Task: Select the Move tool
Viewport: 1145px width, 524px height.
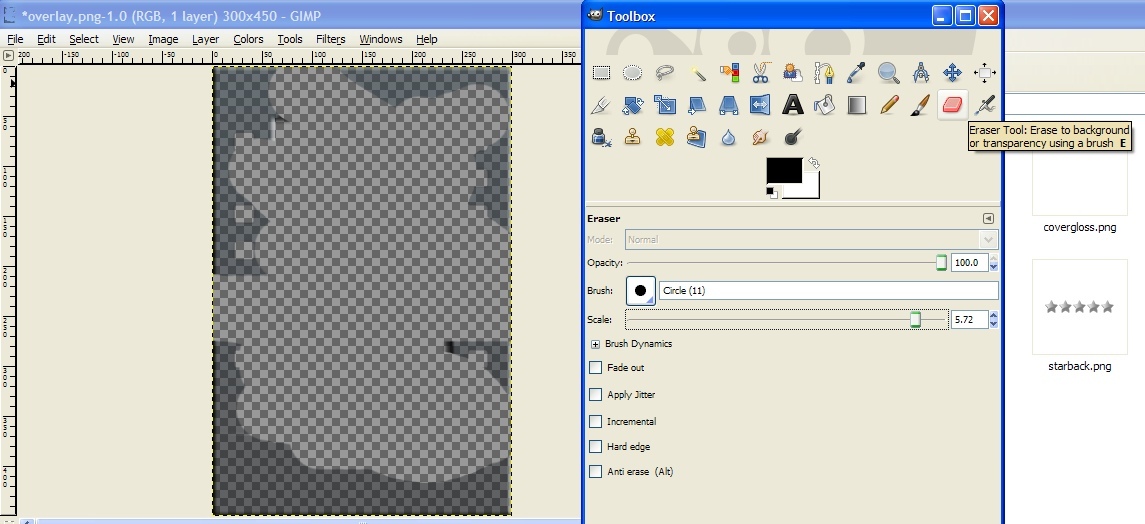Action: coord(952,72)
